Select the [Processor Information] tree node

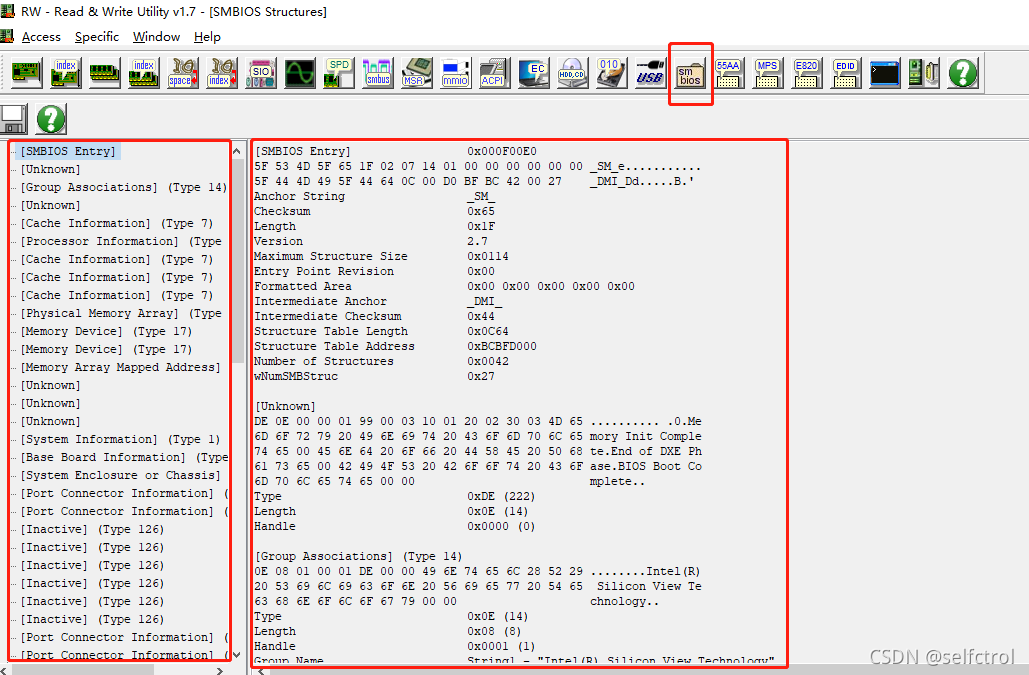(121, 241)
